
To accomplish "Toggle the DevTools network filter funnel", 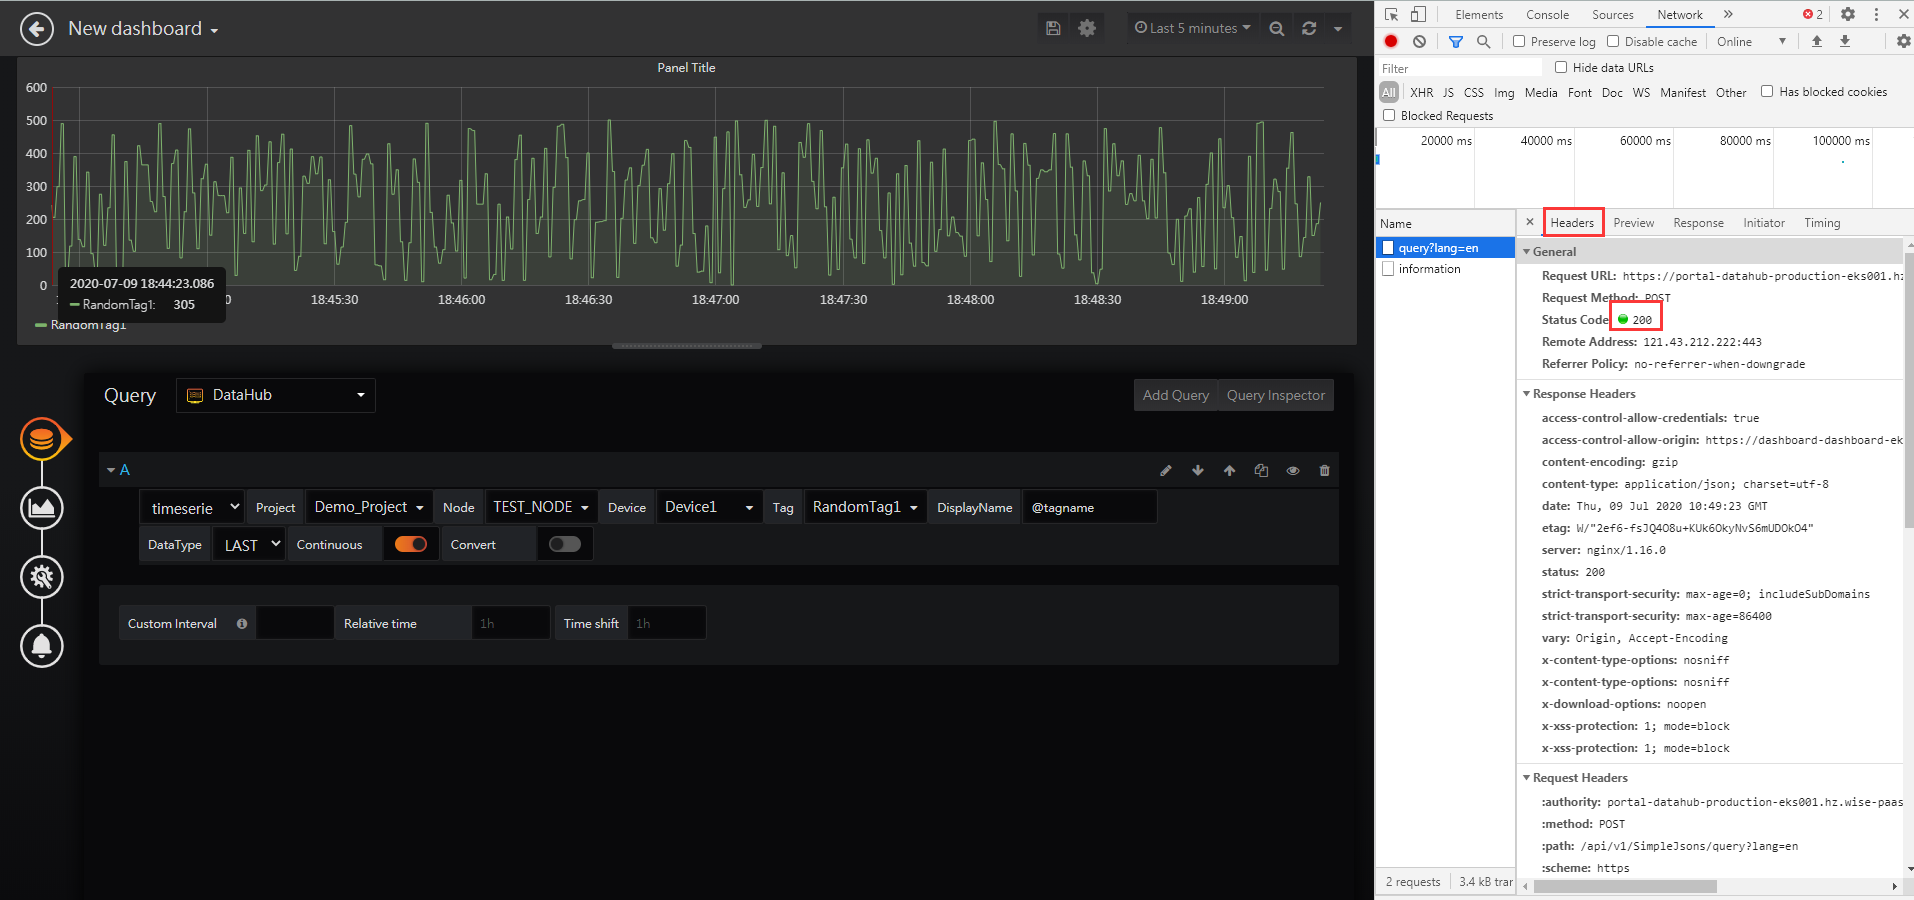I will tap(1456, 41).
